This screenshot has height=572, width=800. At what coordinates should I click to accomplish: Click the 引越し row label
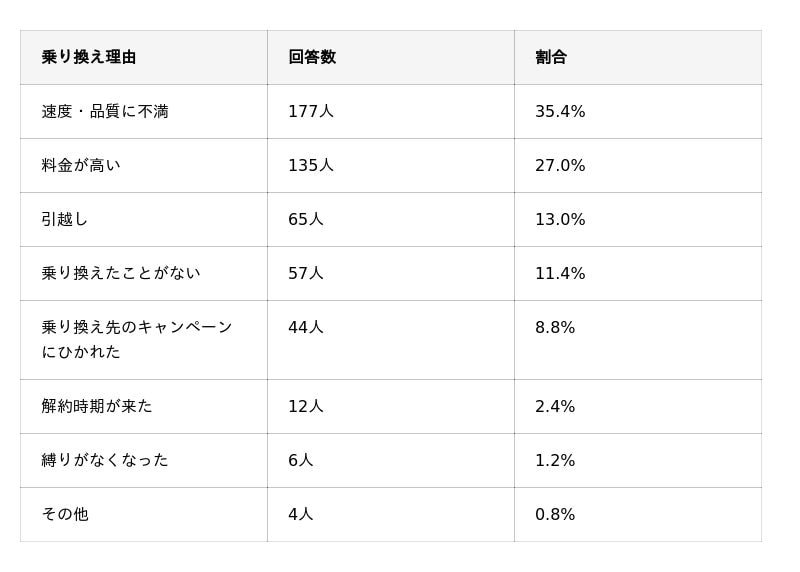[x=65, y=219]
